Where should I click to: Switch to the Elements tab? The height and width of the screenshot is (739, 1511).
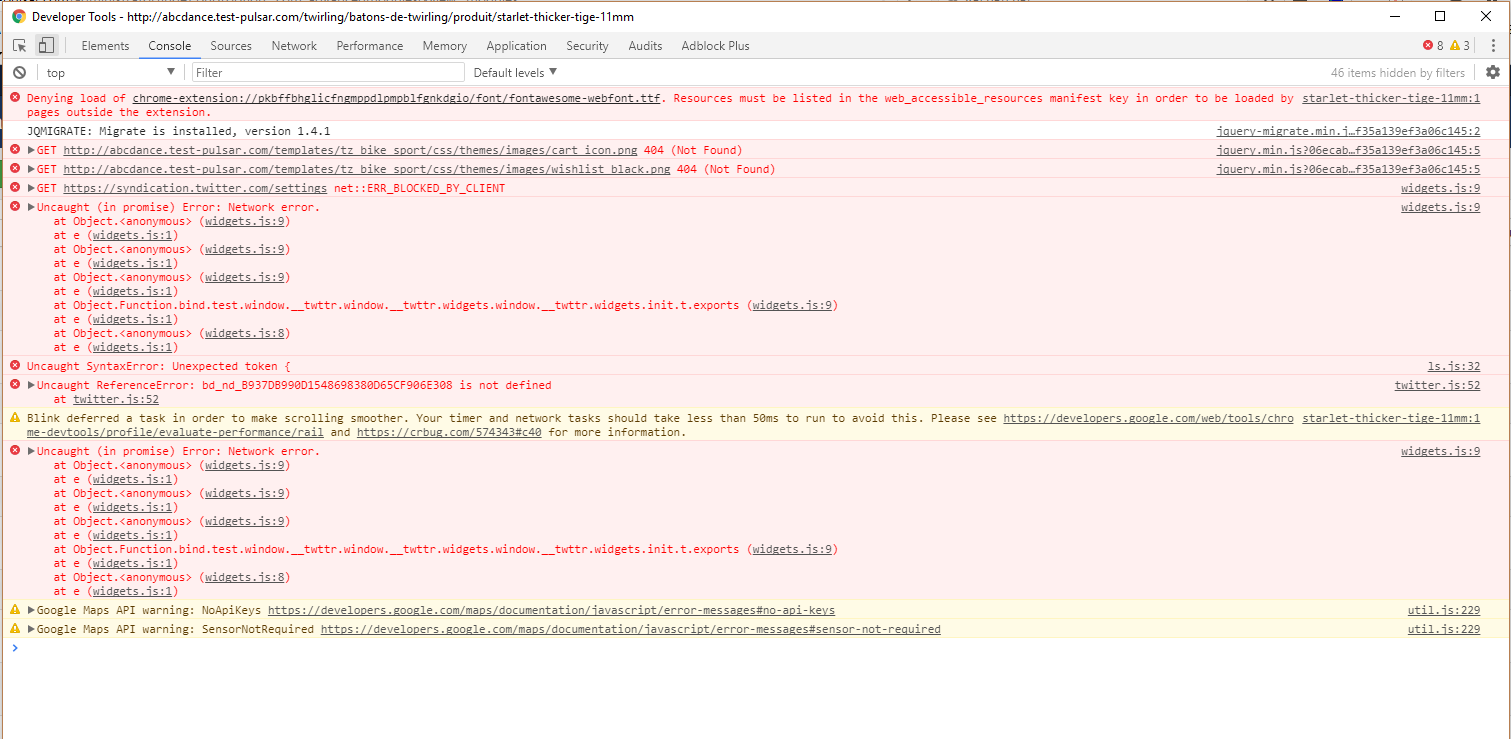click(105, 46)
